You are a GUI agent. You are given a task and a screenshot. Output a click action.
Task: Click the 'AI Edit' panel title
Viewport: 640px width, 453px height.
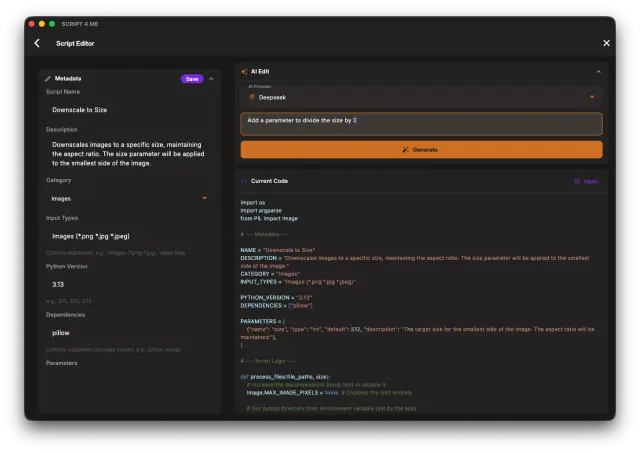(260, 71)
